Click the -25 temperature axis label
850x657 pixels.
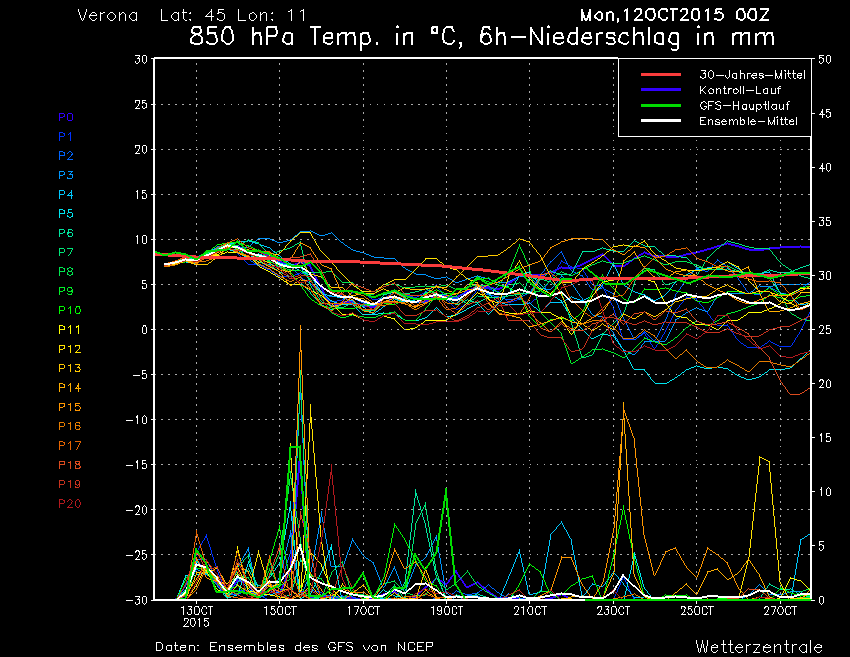click(136, 555)
